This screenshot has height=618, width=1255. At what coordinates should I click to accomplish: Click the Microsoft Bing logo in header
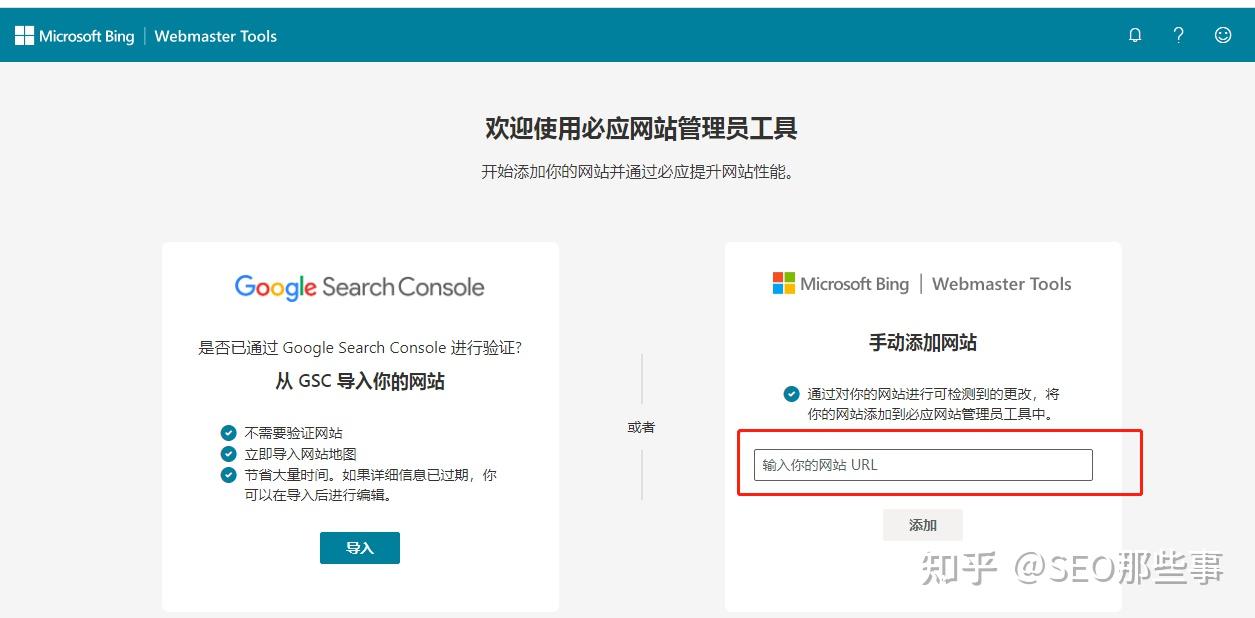[75, 36]
